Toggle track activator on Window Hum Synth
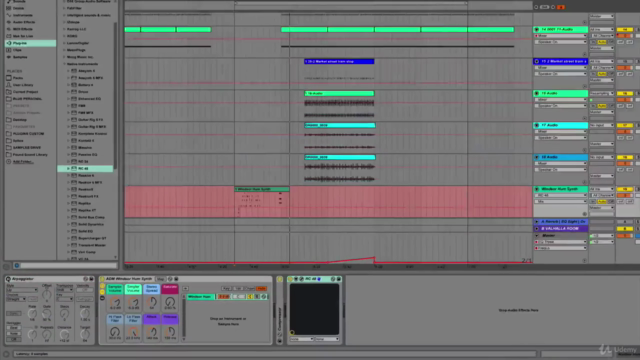The image size is (640, 360). (x=624, y=189)
